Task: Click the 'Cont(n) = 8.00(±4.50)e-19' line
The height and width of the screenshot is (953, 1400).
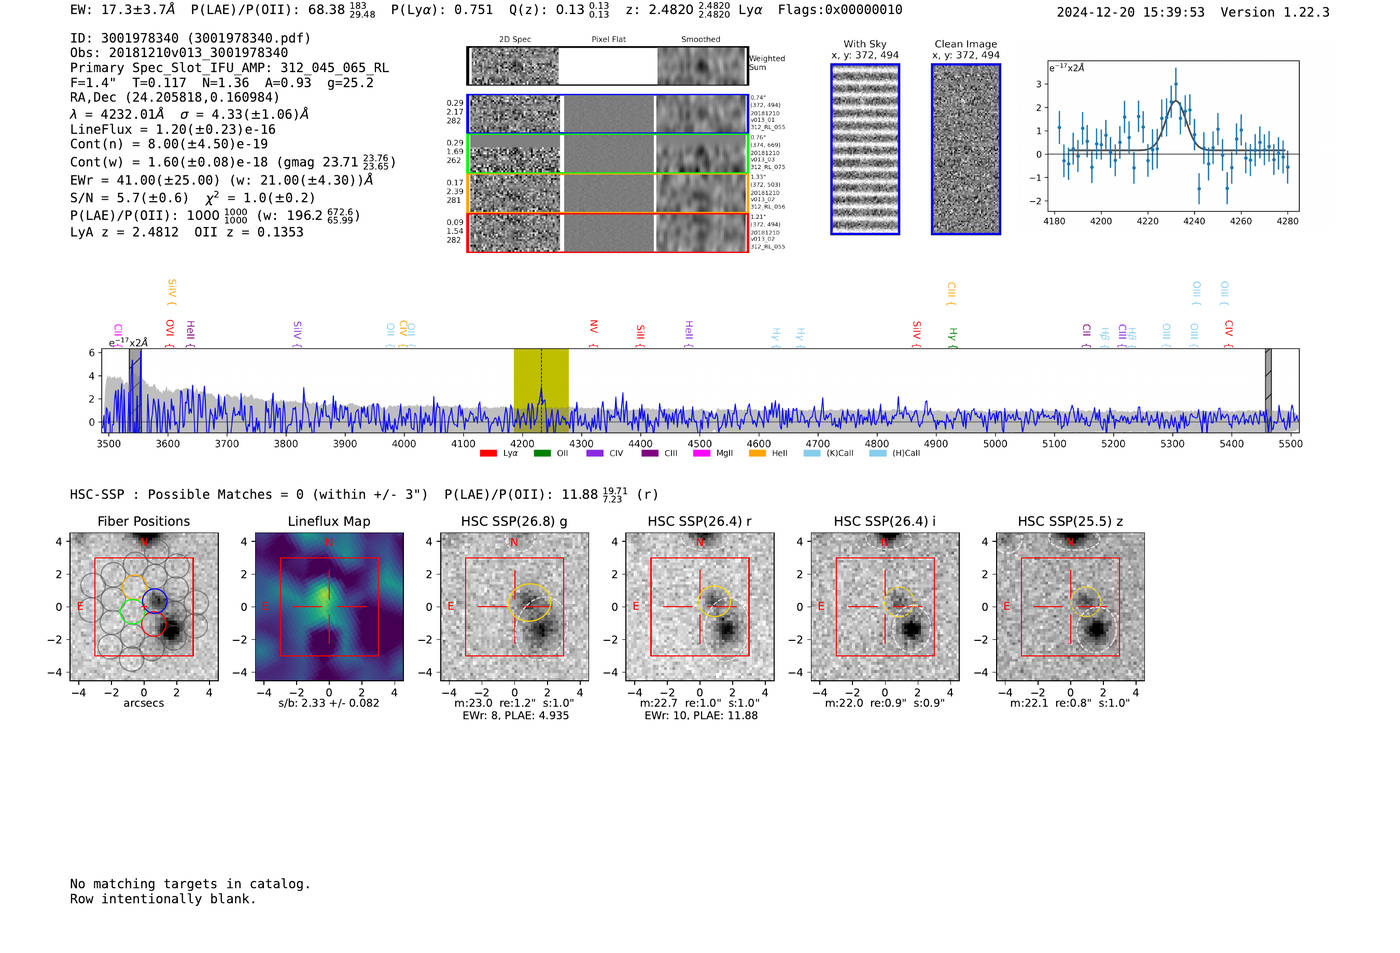Action: [168, 144]
